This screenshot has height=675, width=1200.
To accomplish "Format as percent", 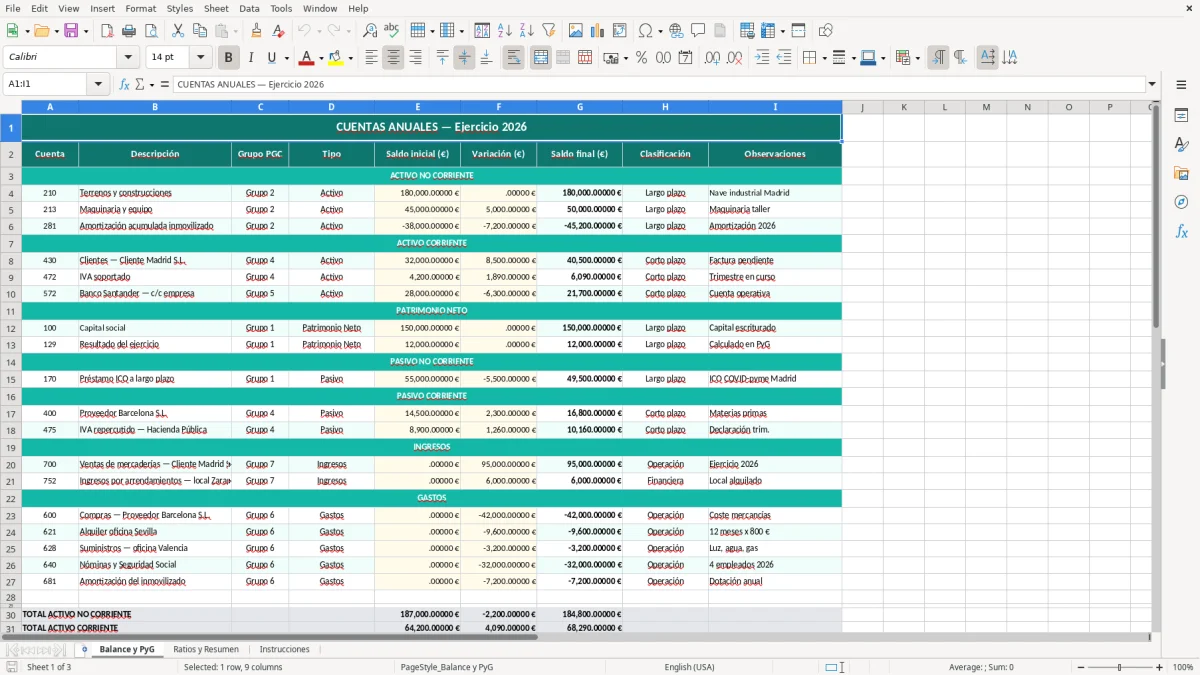I will 641,58.
